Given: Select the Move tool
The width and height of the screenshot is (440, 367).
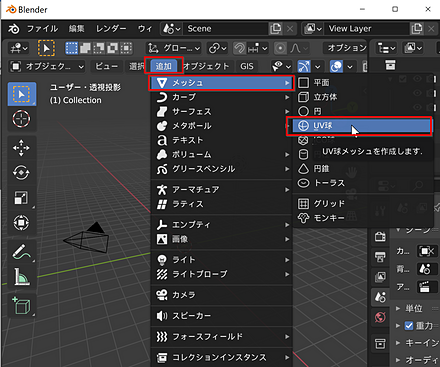Looking at the screenshot, I should point(21,148).
